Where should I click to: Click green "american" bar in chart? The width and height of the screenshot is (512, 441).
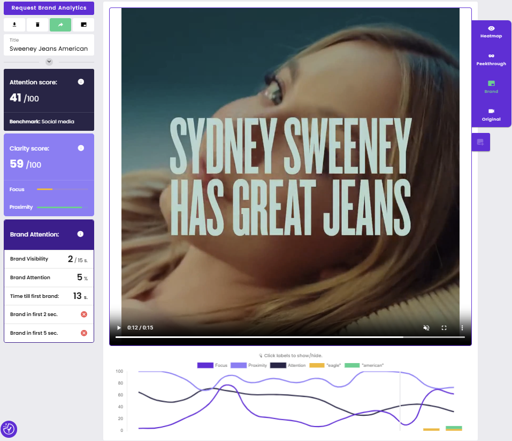tap(454, 428)
